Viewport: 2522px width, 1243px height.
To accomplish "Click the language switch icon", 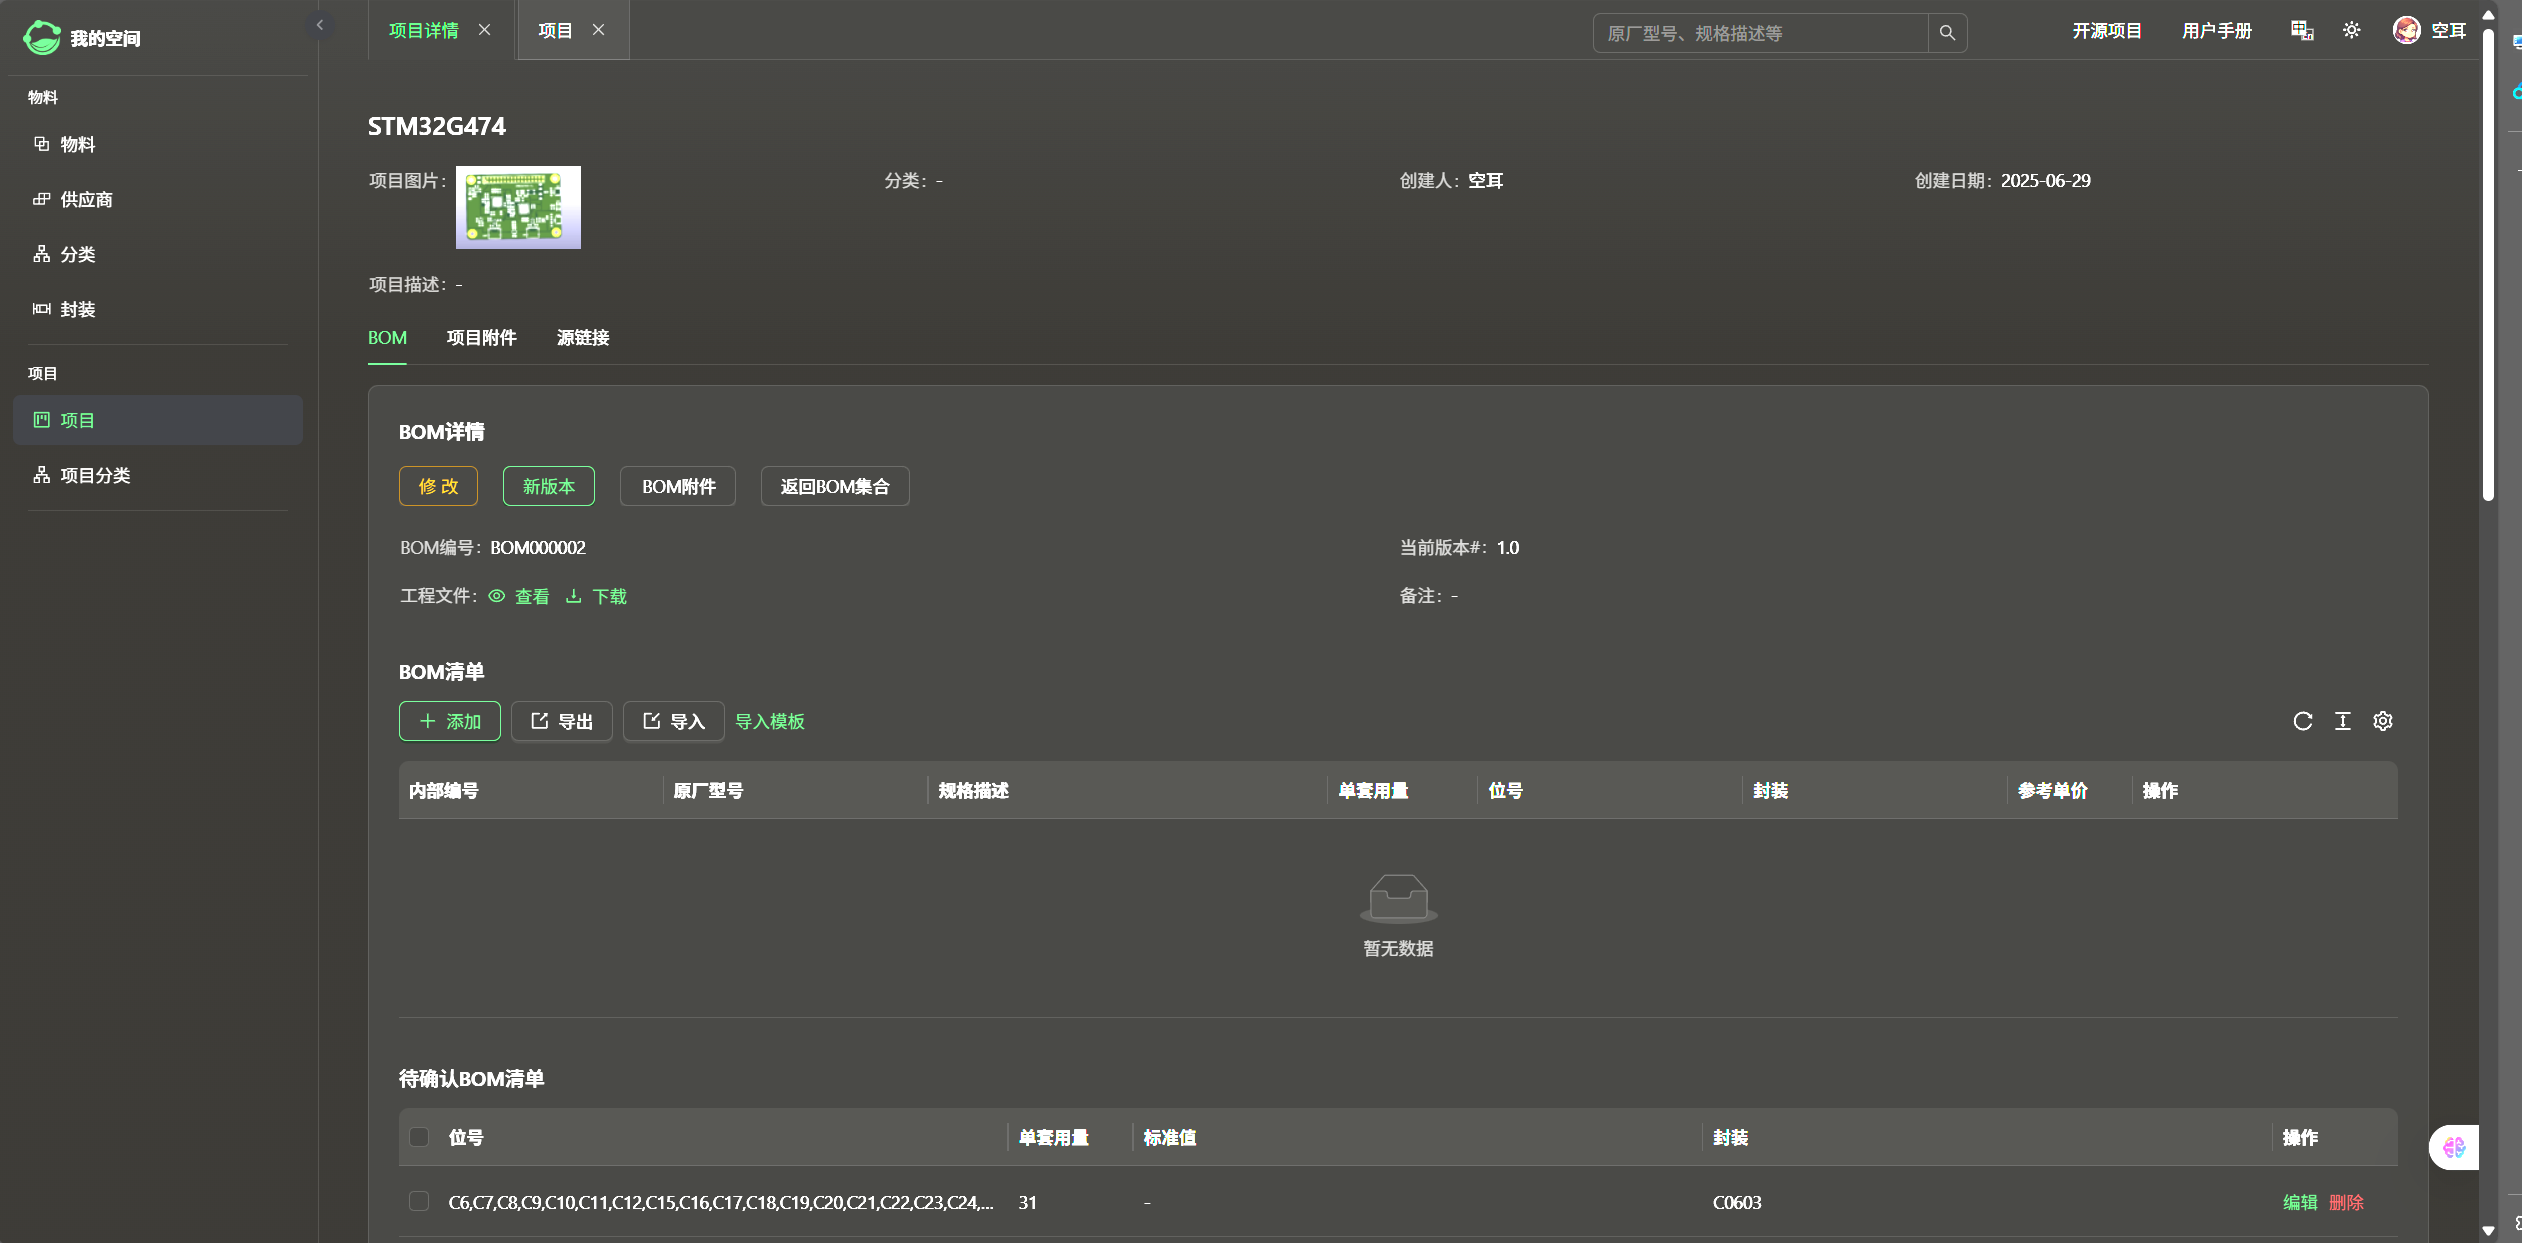I will [2302, 31].
